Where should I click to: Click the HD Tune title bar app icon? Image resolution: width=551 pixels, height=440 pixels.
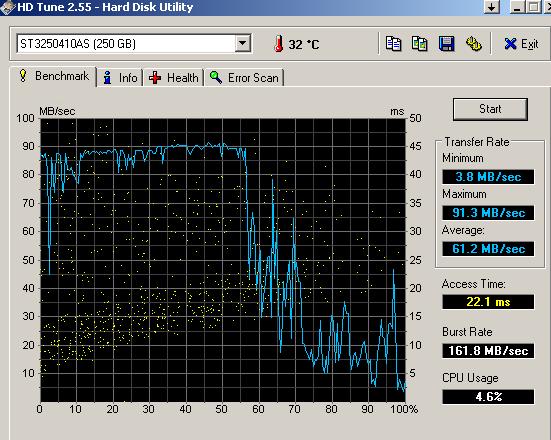(8, 7)
